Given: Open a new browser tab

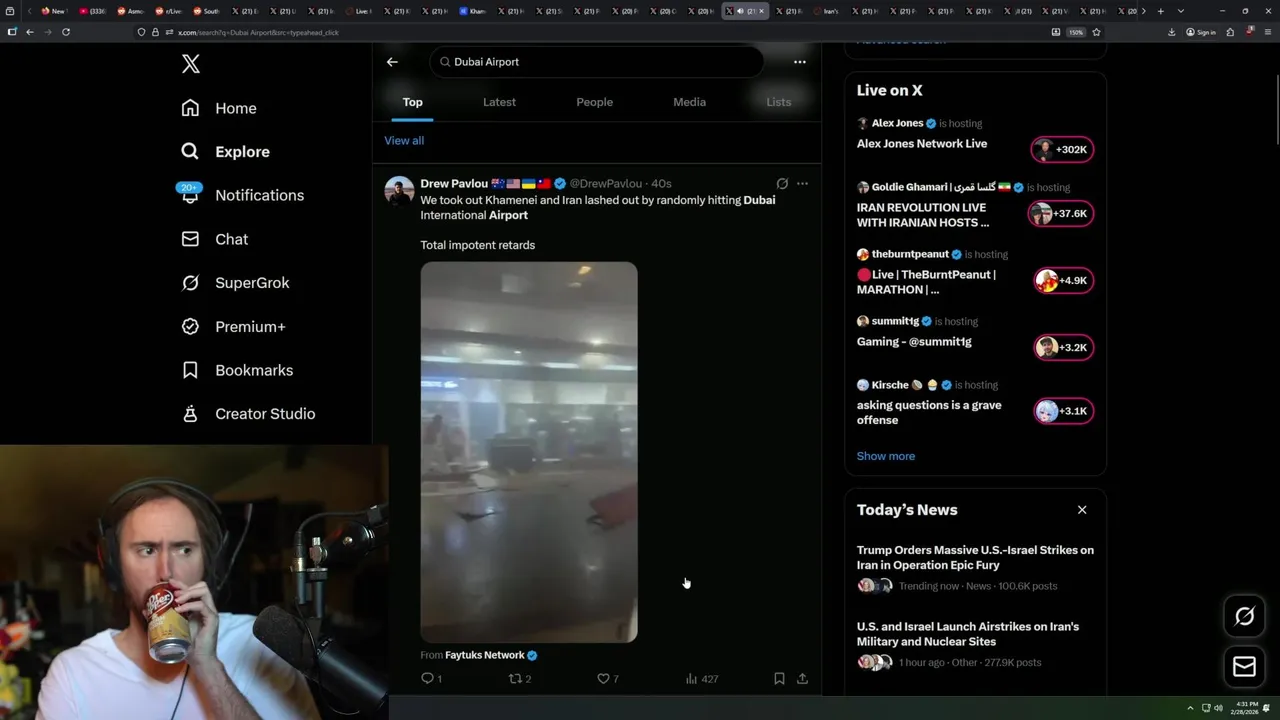Looking at the screenshot, I should point(1160,11).
